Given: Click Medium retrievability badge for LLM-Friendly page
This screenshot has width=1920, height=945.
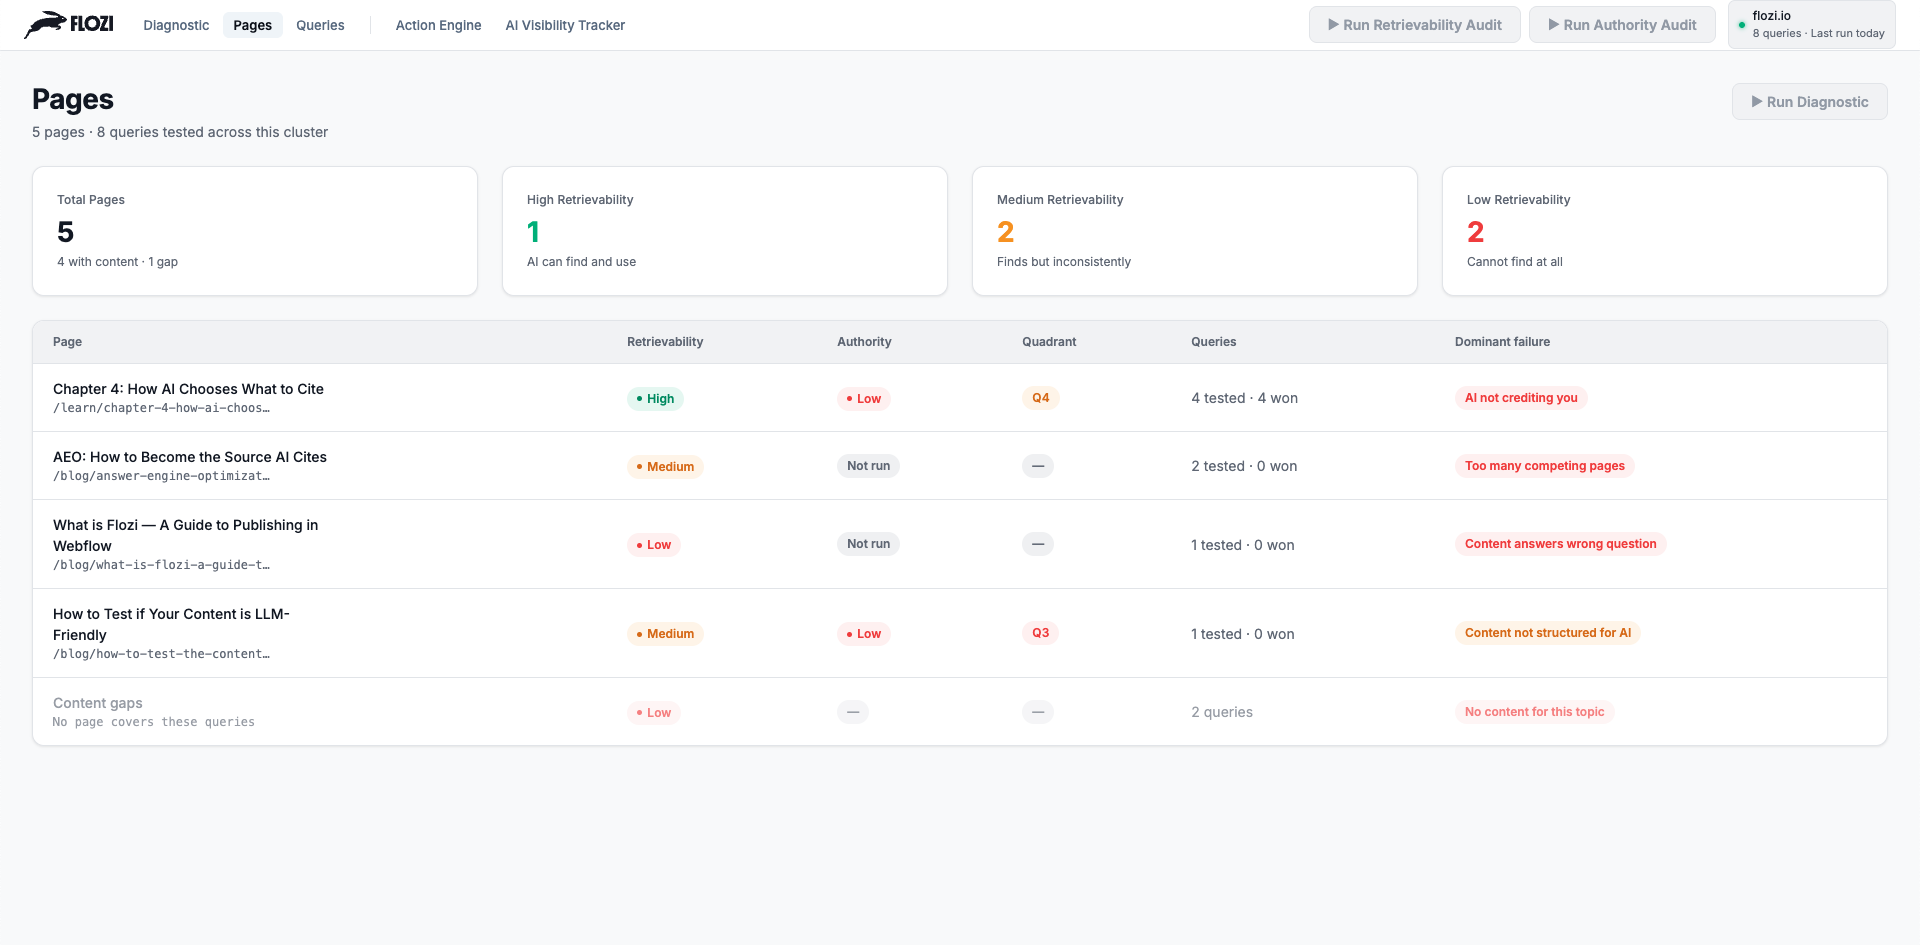Looking at the screenshot, I should [x=665, y=634].
